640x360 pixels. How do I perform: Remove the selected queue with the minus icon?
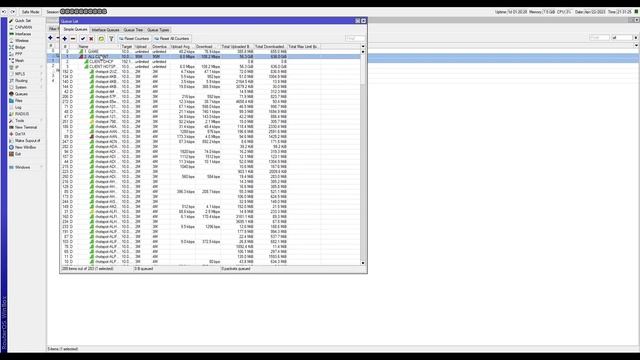73,39
